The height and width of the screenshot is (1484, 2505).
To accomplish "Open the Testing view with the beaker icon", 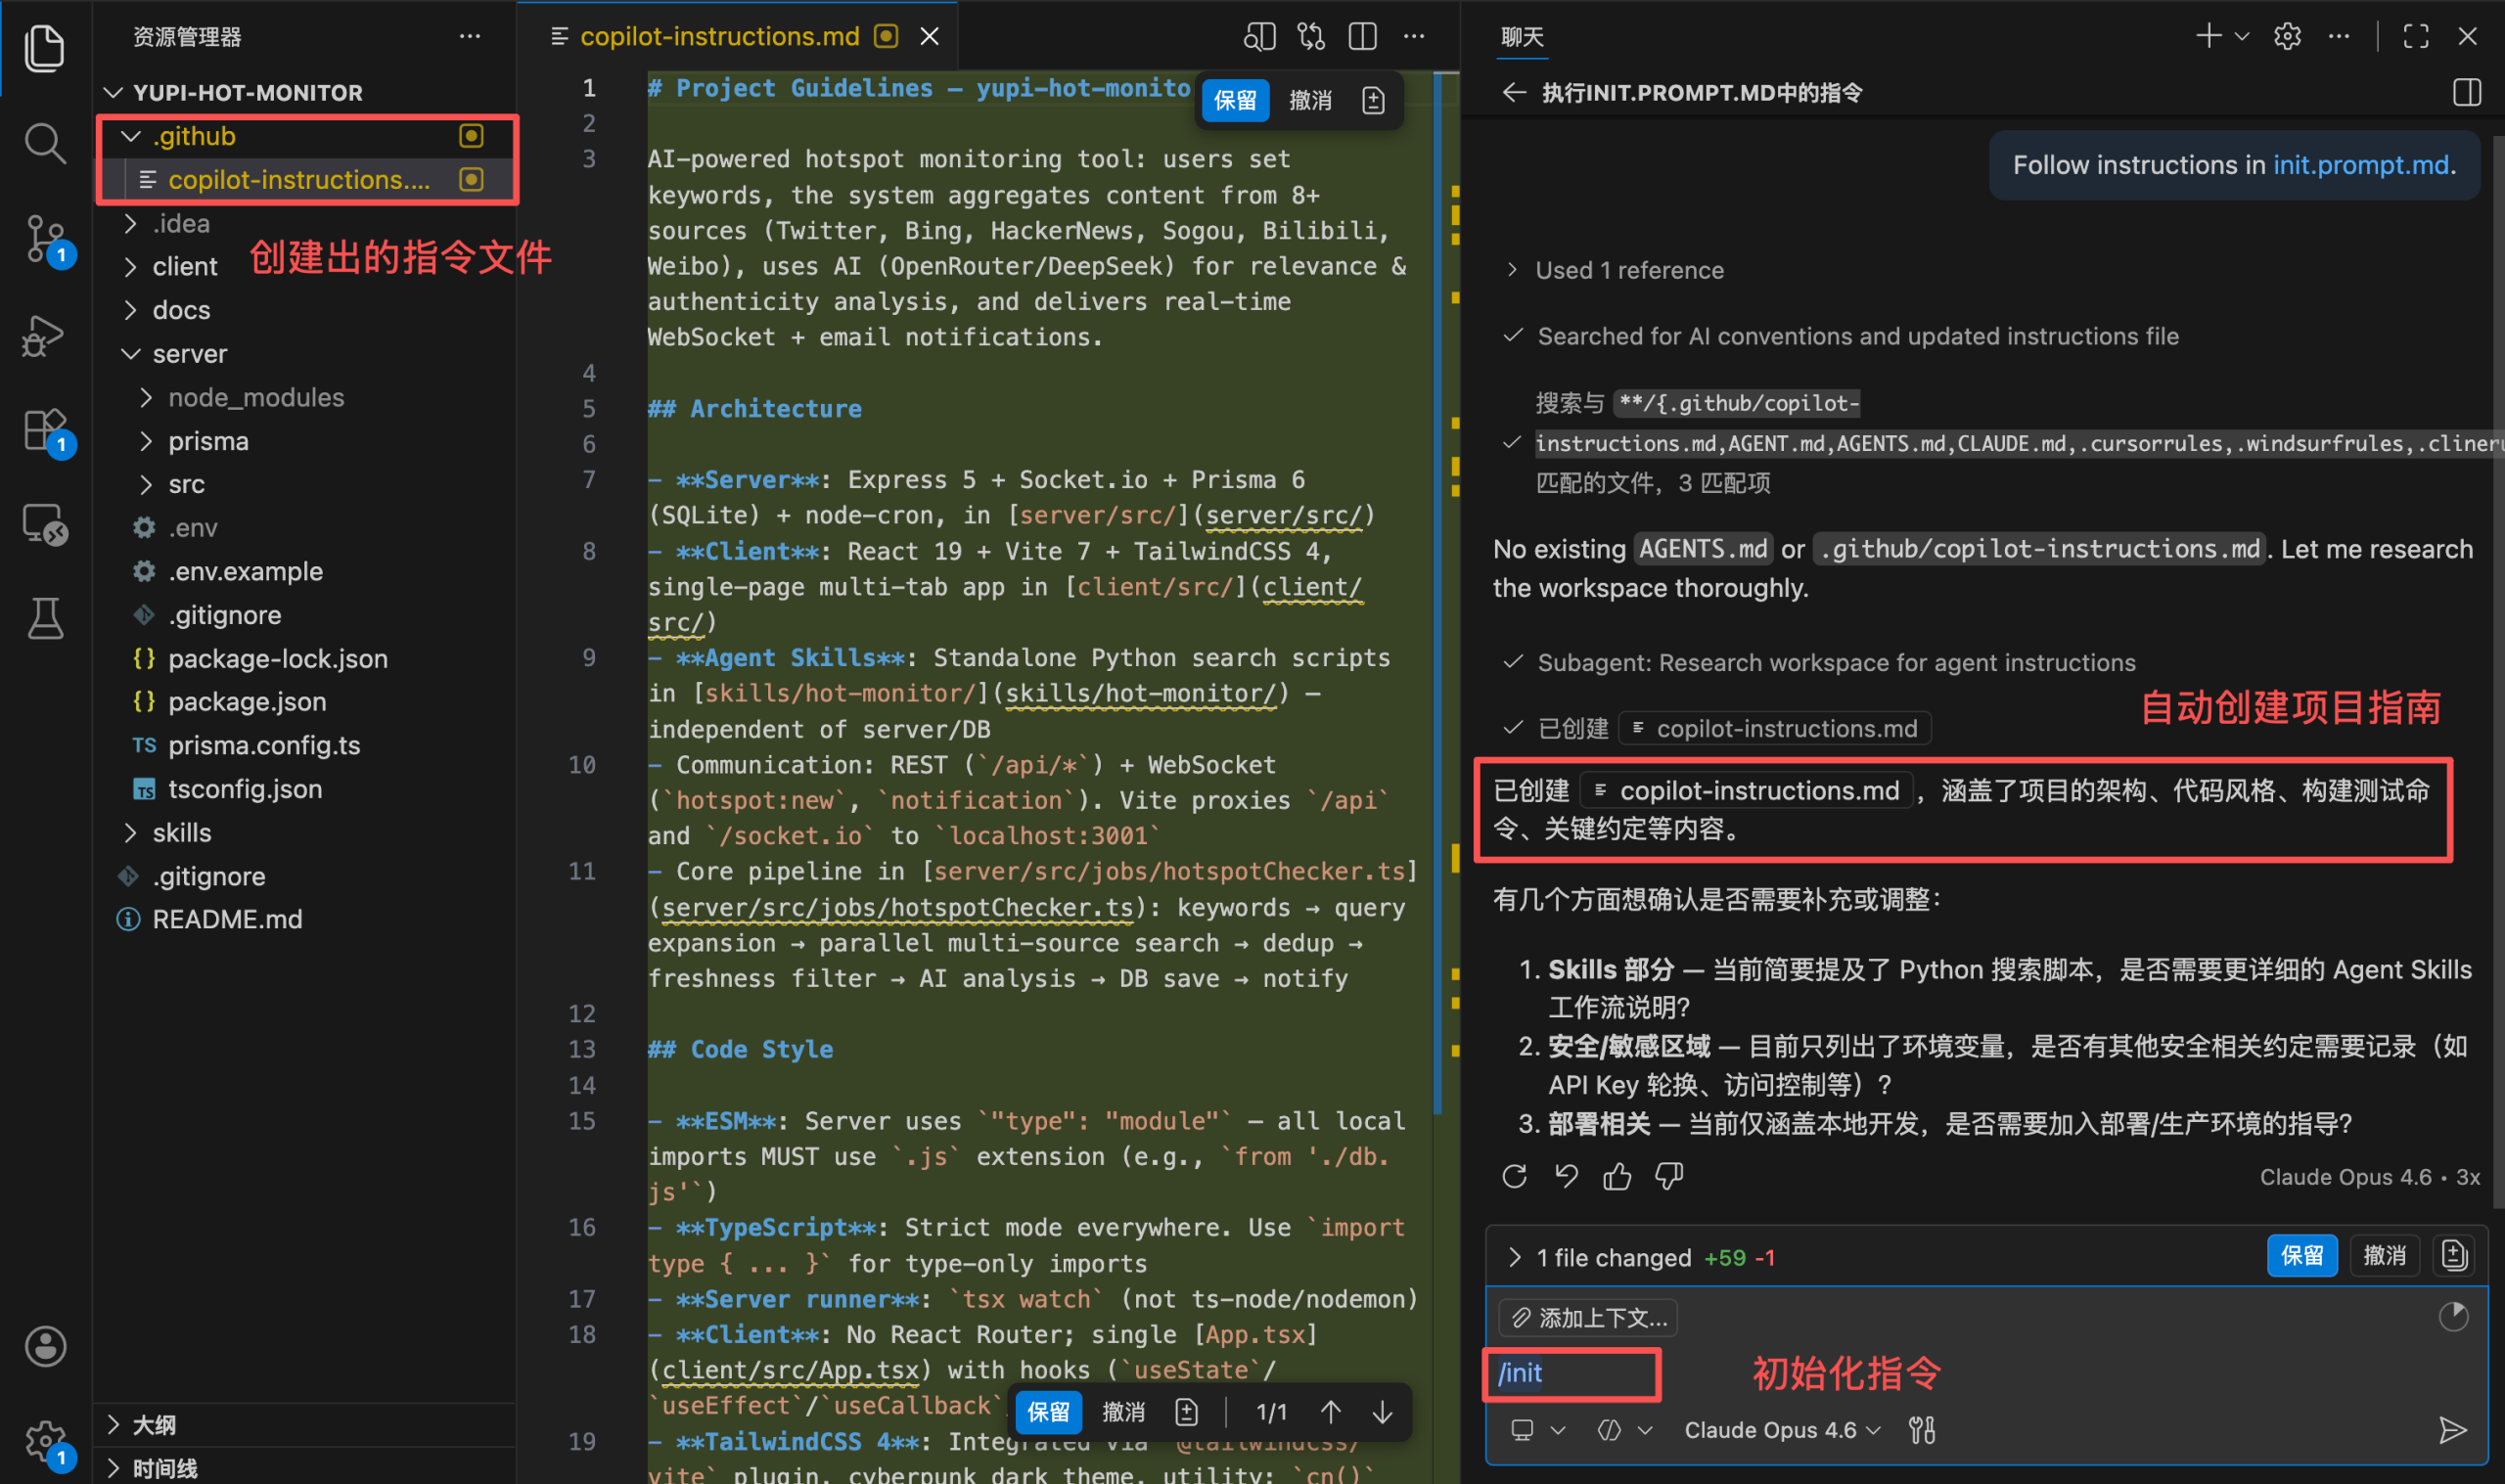I will 46,618.
